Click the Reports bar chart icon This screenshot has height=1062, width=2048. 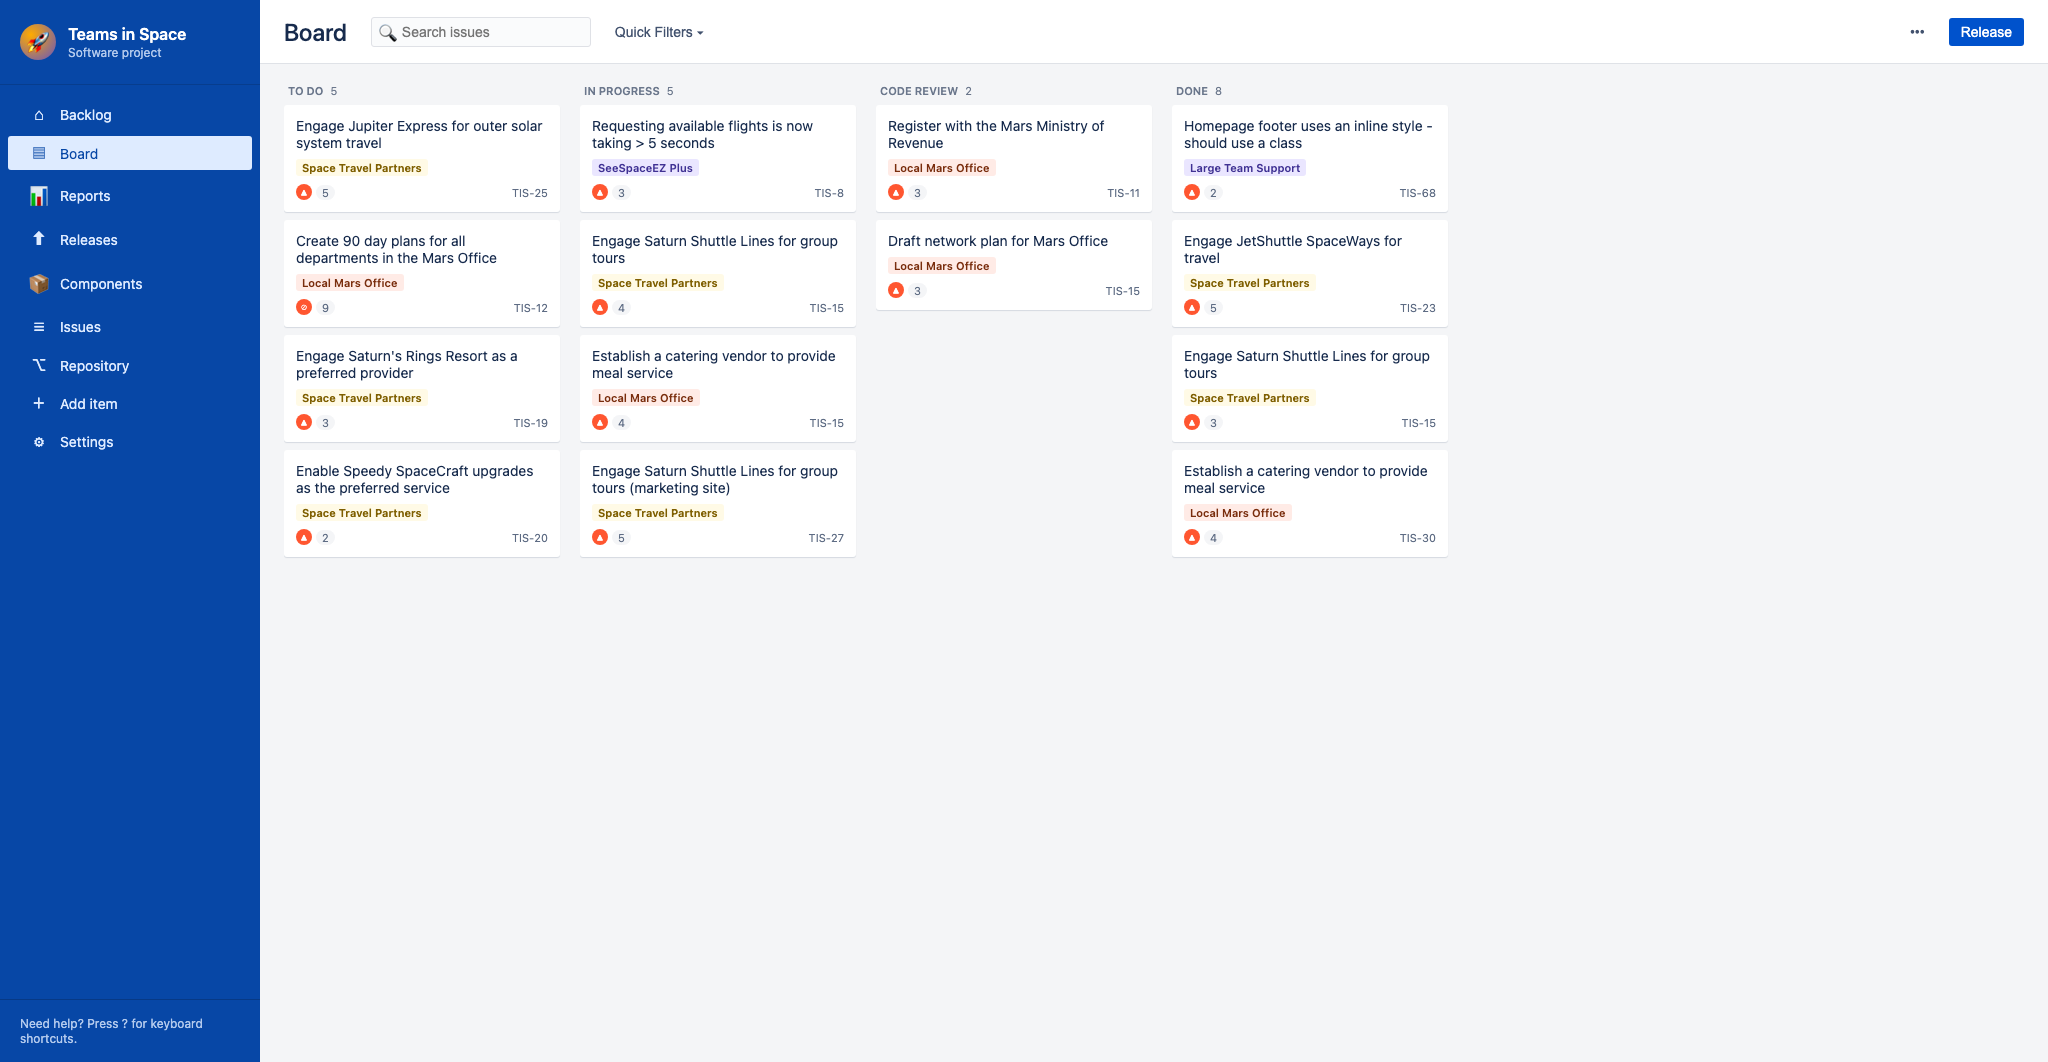(39, 196)
